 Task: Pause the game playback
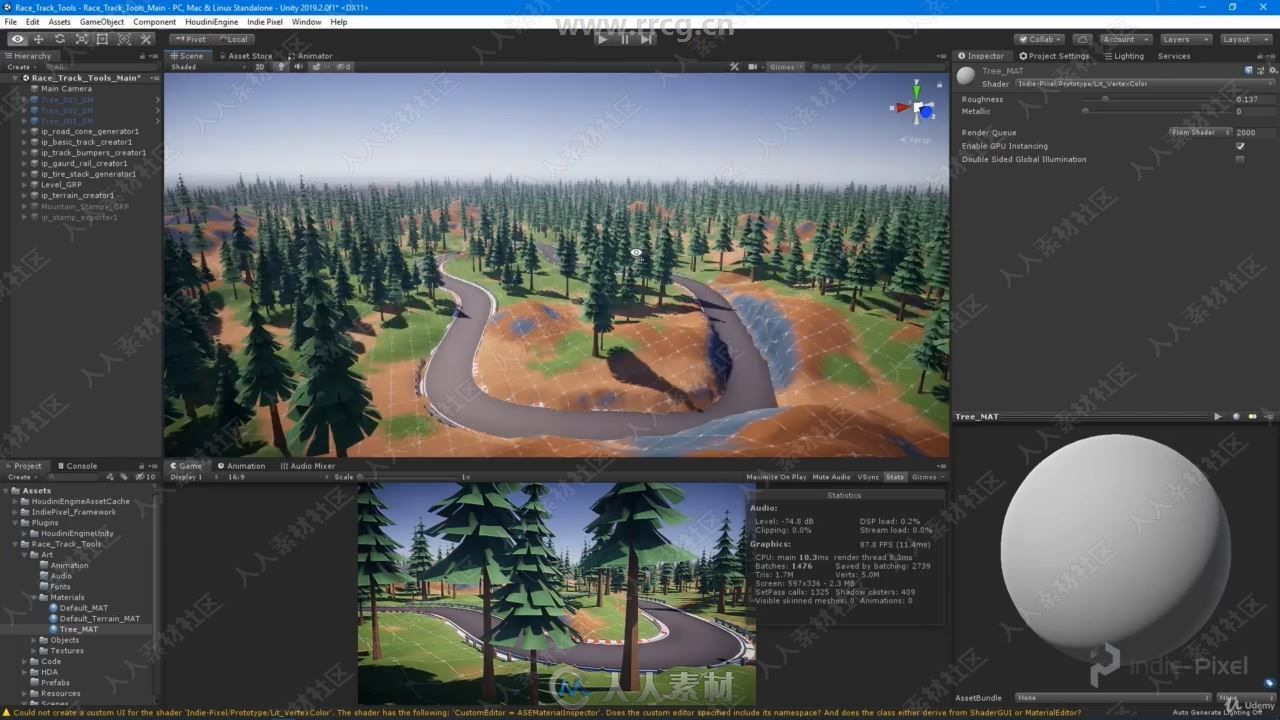coord(625,39)
